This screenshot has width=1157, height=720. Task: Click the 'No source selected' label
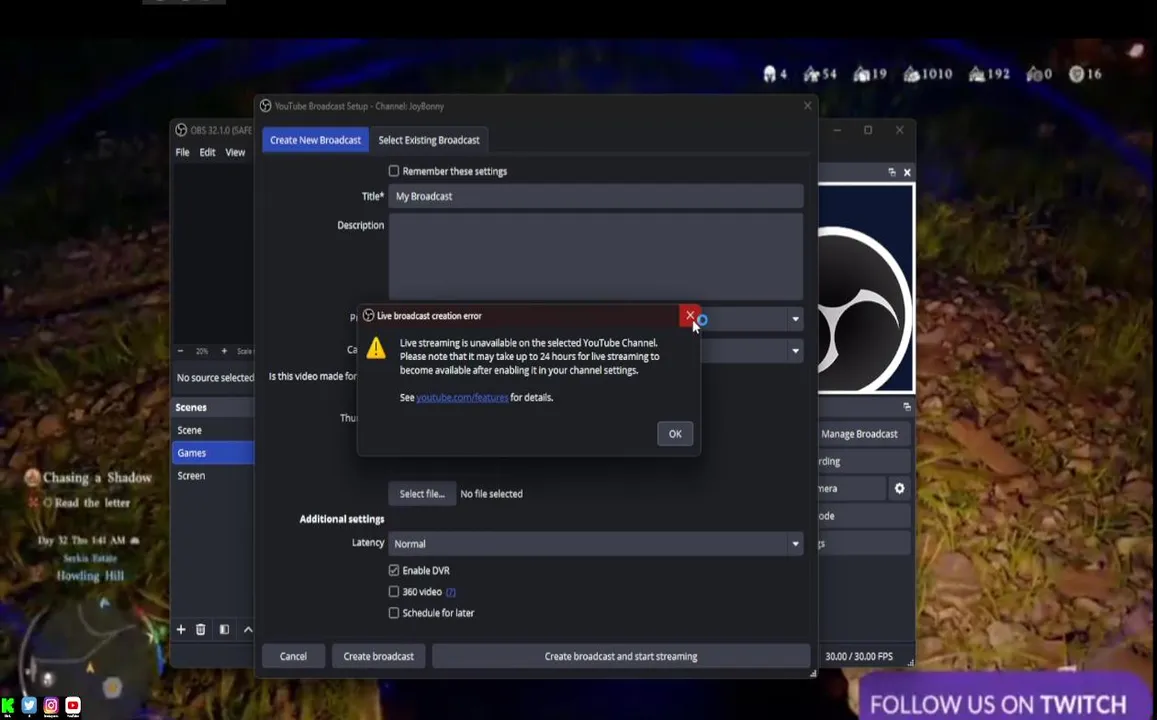point(215,378)
